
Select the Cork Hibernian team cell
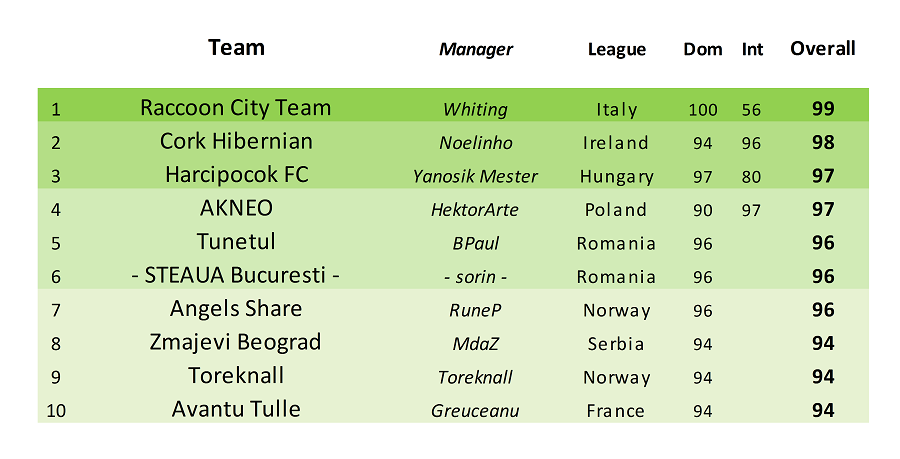click(236, 141)
